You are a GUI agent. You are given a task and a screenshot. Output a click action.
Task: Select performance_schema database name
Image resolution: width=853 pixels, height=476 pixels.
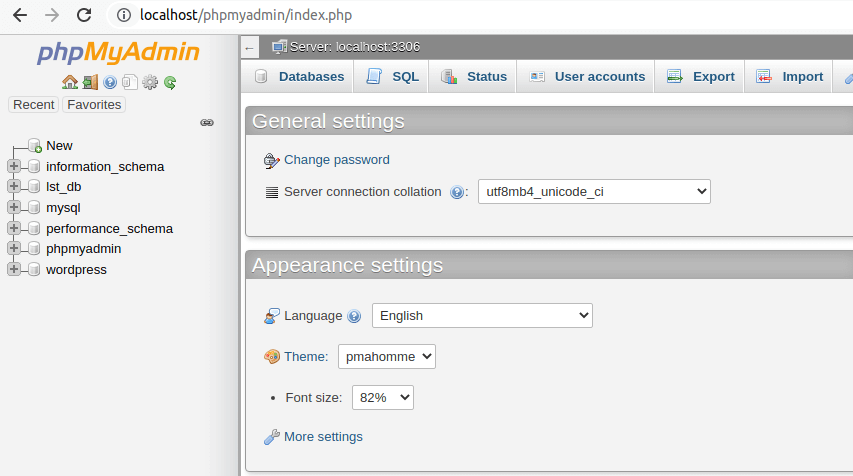coord(109,228)
